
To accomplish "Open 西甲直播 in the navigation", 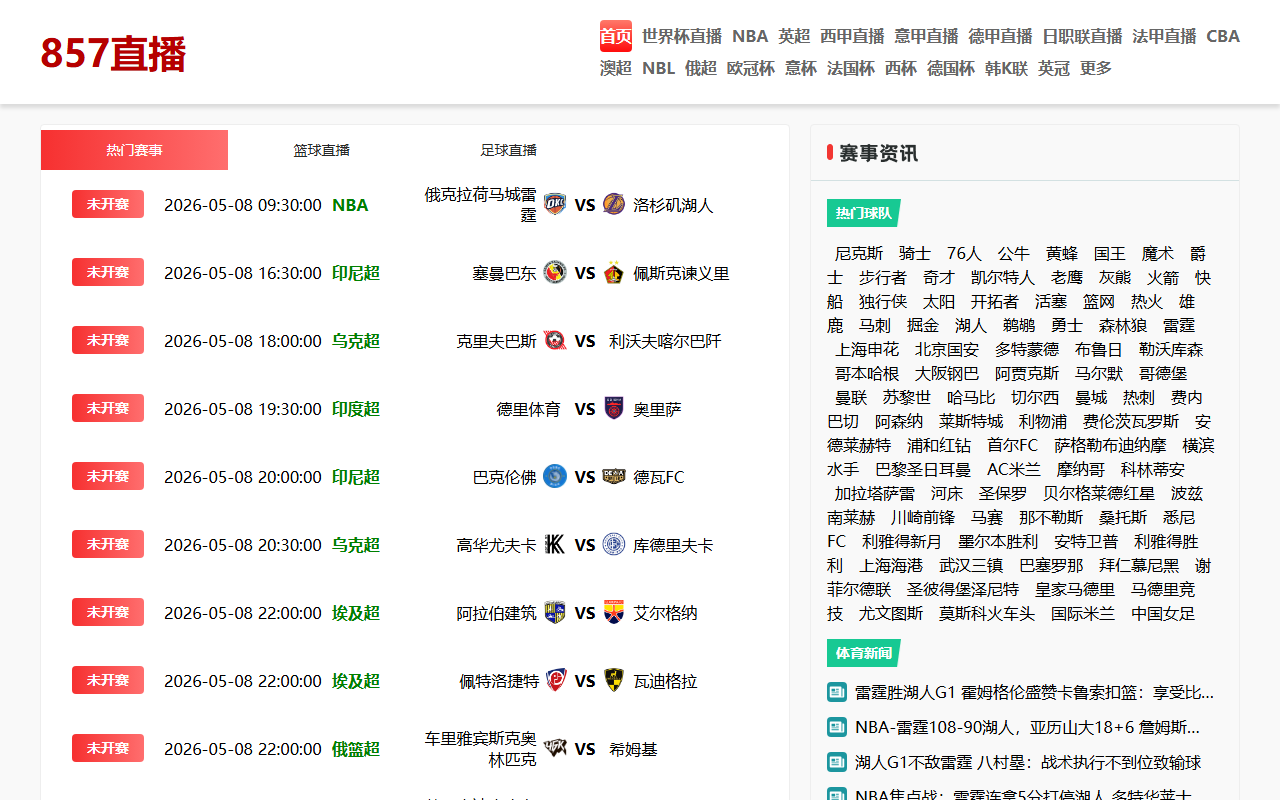I will click(x=852, y=36).
